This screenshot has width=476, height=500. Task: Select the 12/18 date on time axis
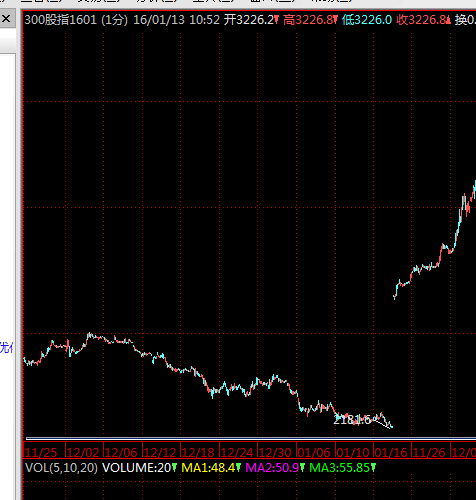[198, 452]
